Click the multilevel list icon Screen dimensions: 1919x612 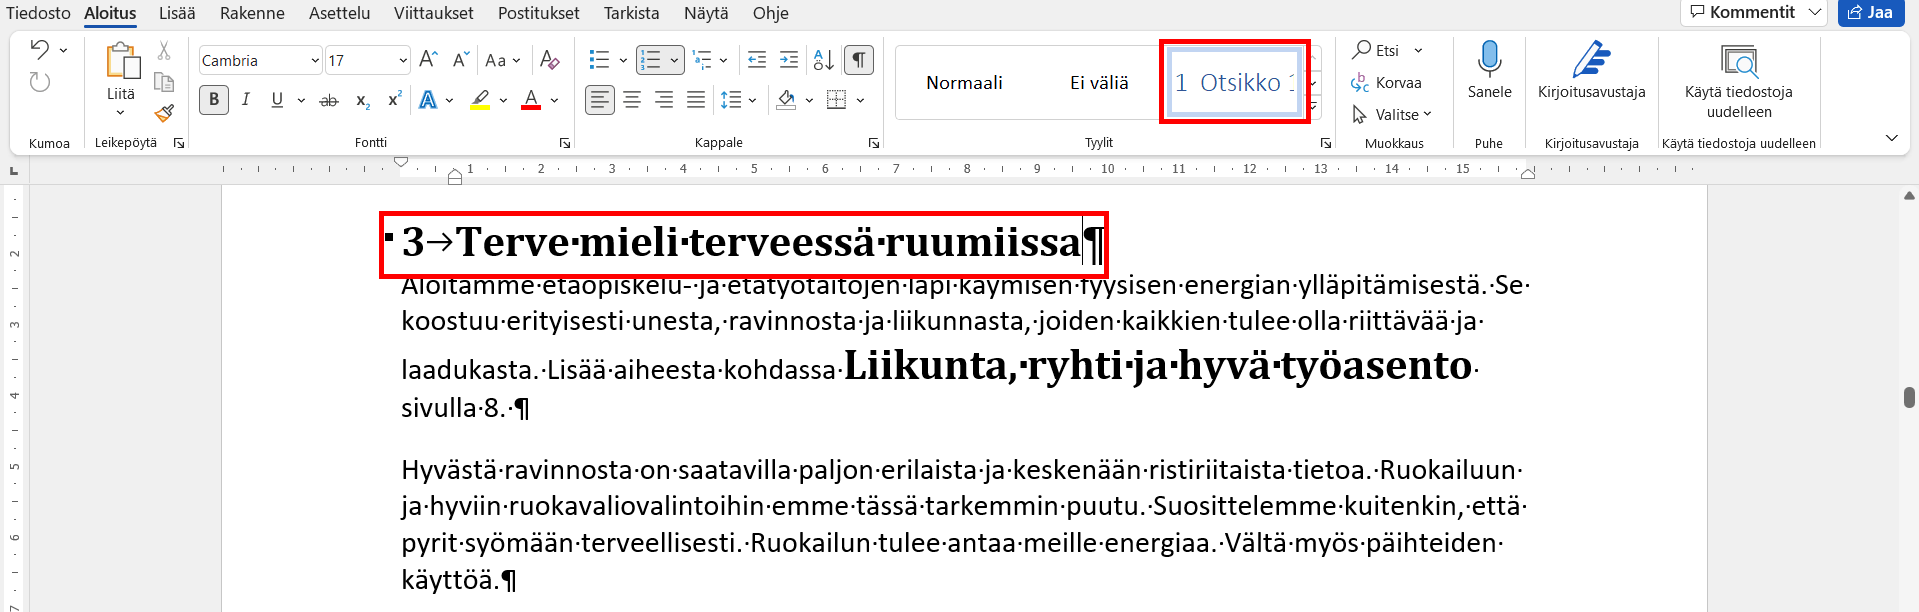(702, 60)
